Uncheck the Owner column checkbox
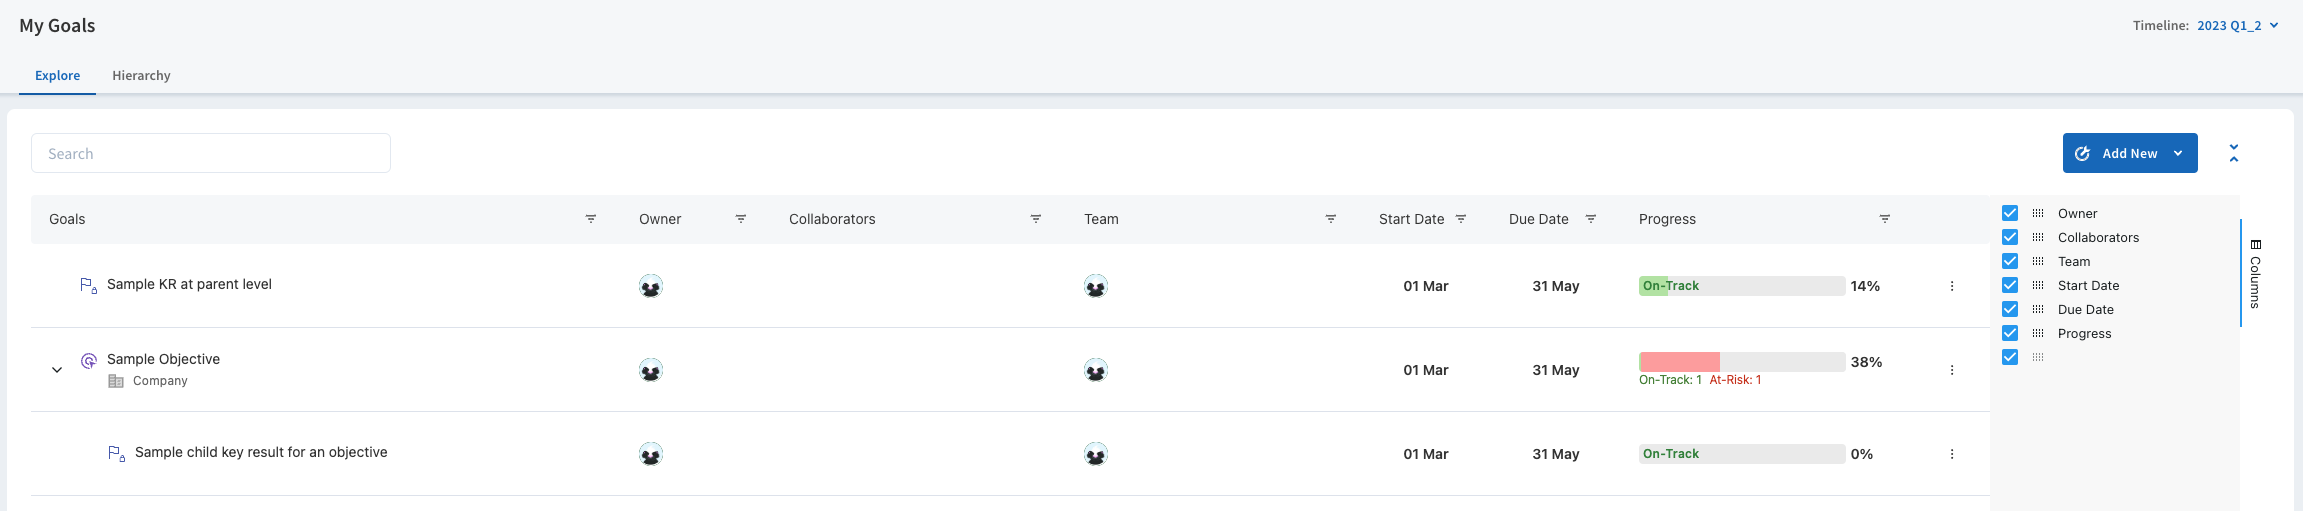 [x=2010, y=213]
